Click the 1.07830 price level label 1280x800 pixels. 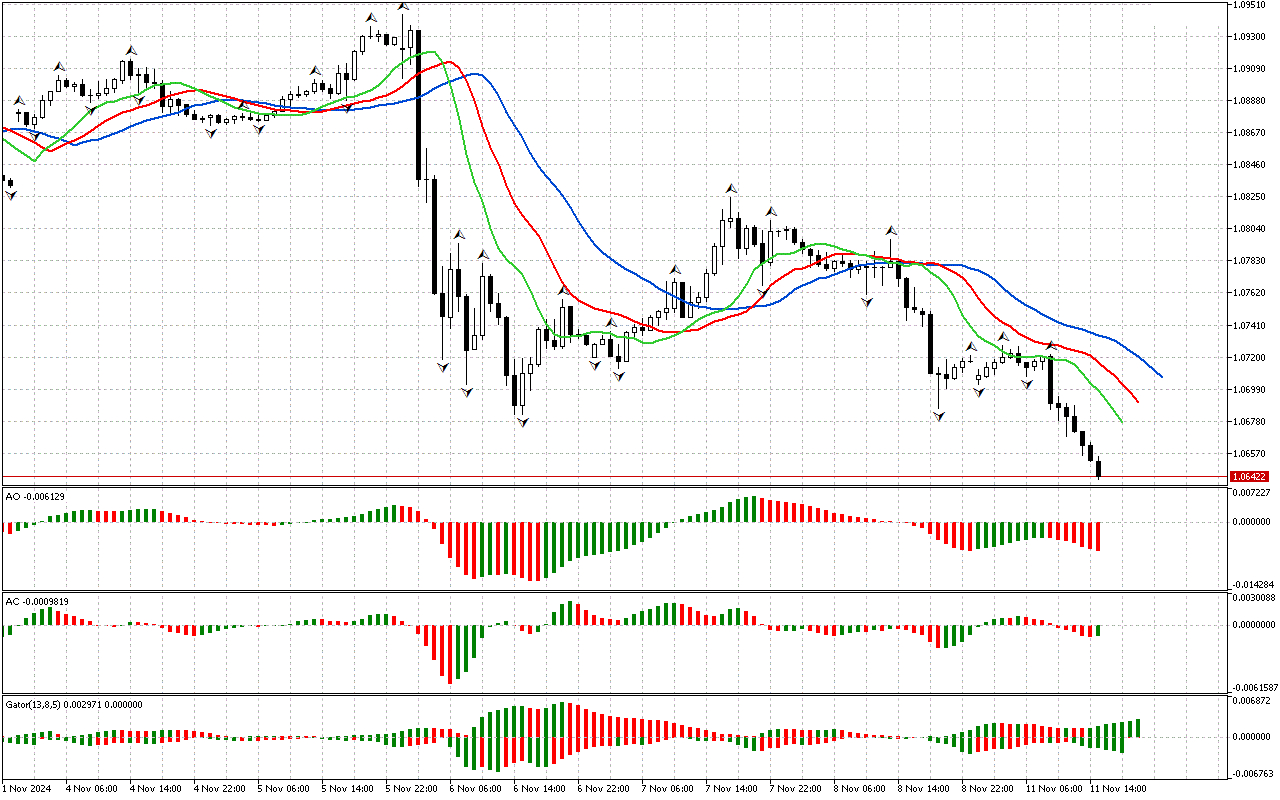click(1250, 261)
